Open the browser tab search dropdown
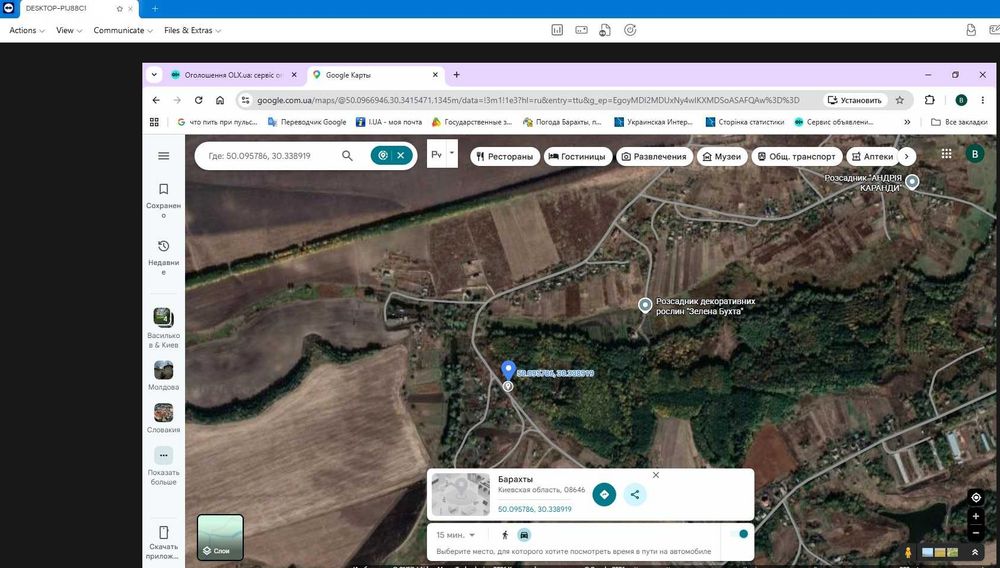The image size is (1000, 568). 154,75
